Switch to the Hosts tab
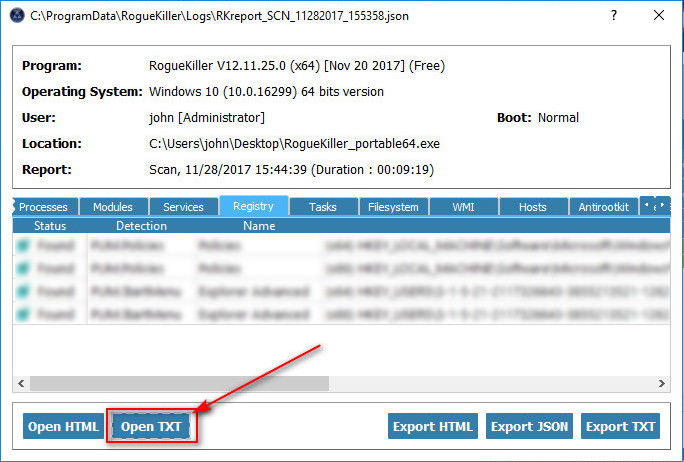Screen dimensions: 684x462 tap(533, 207)
